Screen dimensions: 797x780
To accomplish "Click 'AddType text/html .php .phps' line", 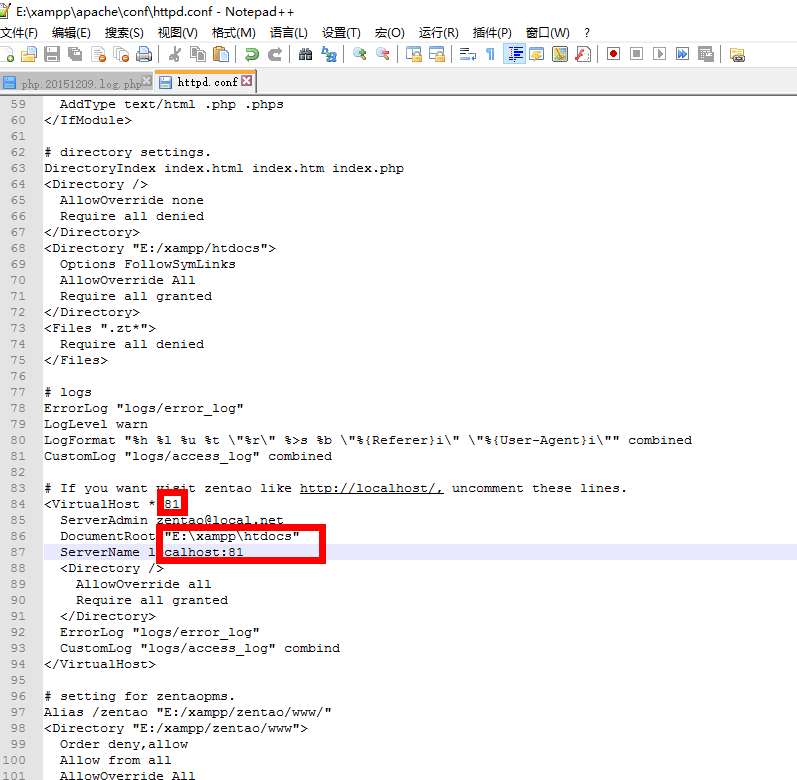I will tap(171, 104).
